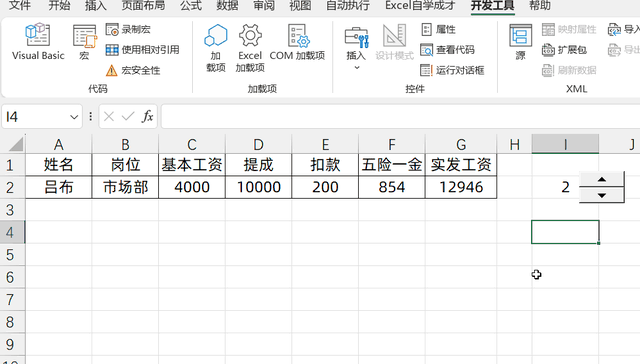The image size is (640, 364).
Task: Click 运行对话框 button
Action: [x=452, y=70]
